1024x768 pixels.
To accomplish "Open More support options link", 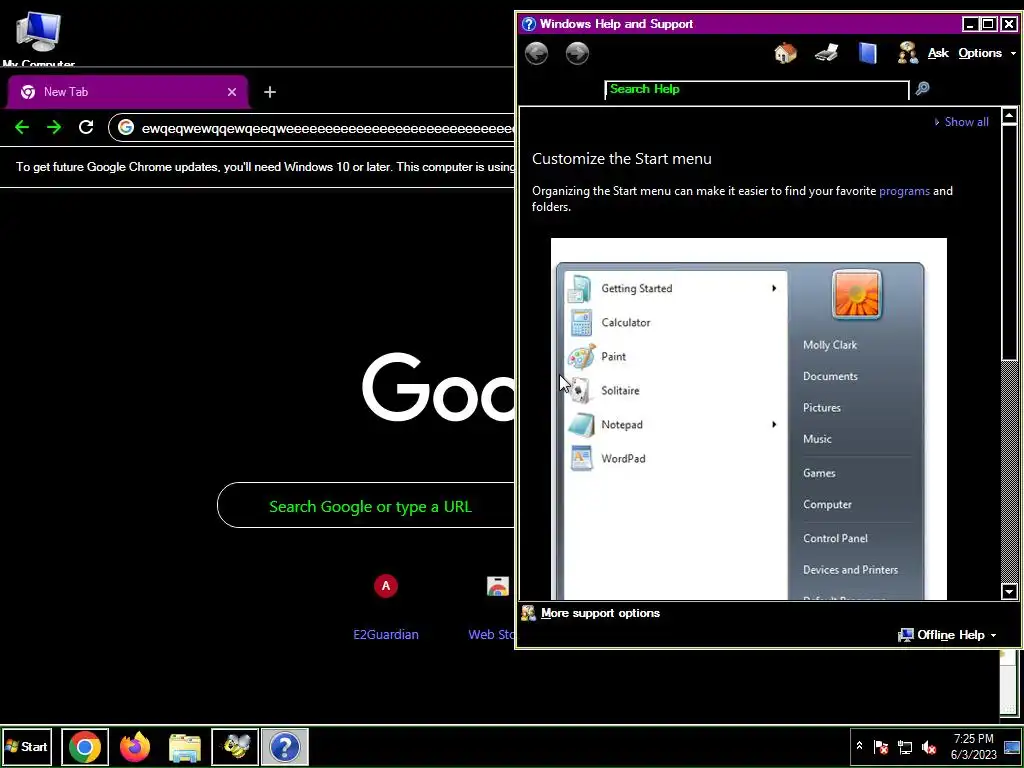I will coord(600,613).
